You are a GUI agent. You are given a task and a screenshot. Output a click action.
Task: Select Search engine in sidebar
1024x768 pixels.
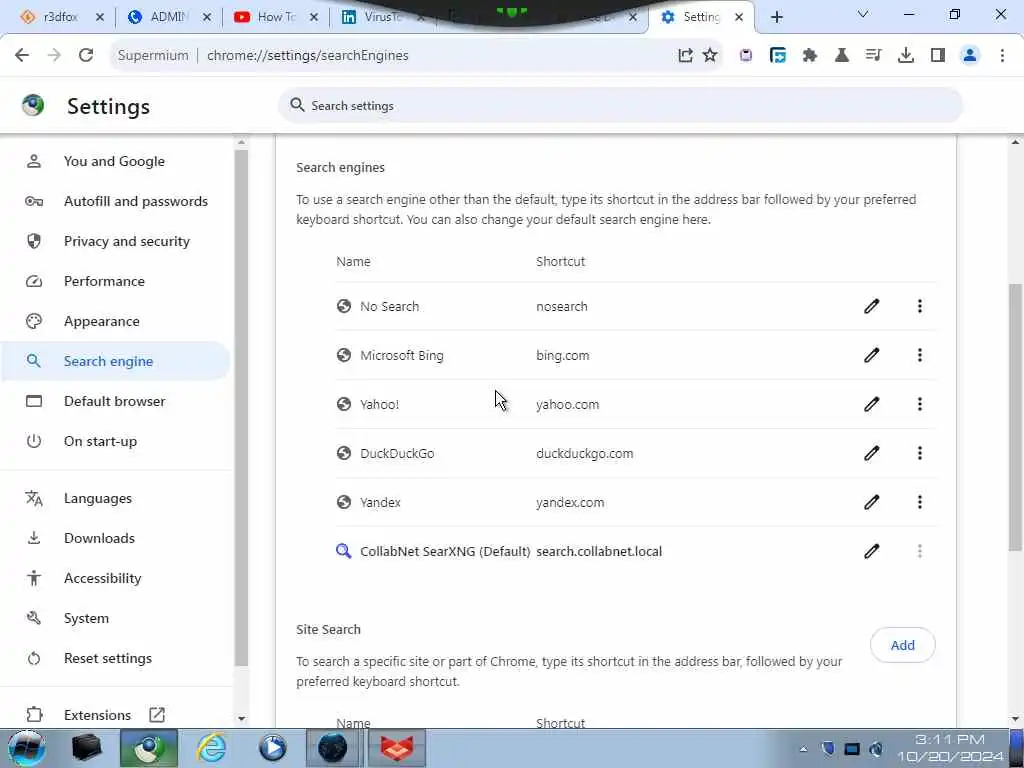coord(114,361)
